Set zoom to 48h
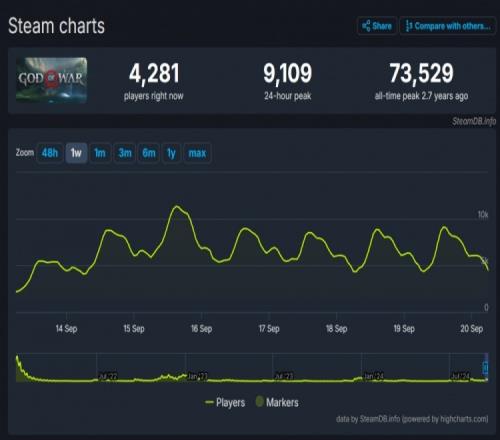The height and width of the screenshot is (440, 500). [50, 153]
